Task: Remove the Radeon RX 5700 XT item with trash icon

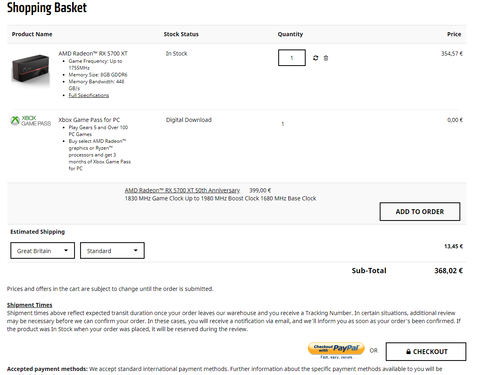Action: [326, 58]
